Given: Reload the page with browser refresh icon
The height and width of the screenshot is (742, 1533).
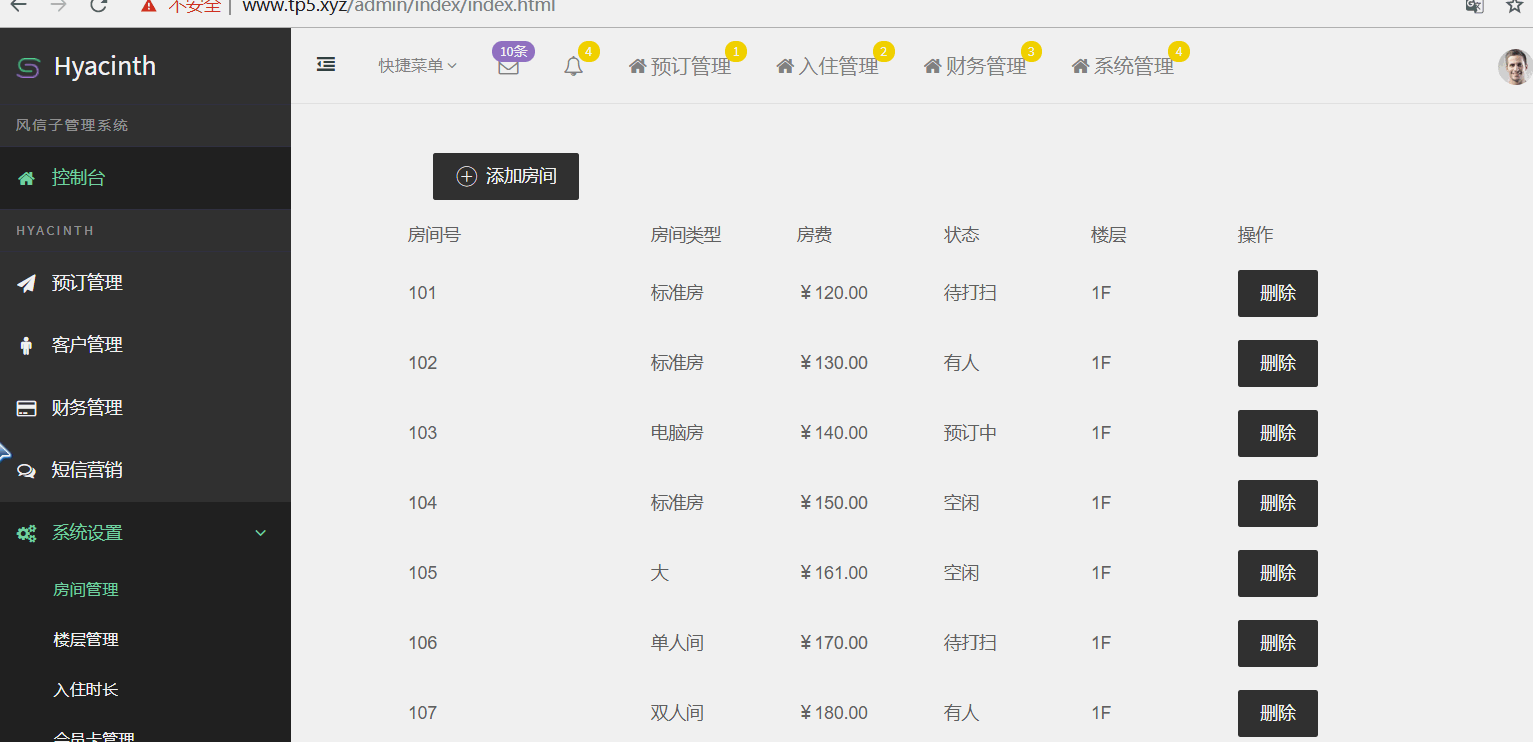Looking at the screenshot, I should tap(98, 6).
